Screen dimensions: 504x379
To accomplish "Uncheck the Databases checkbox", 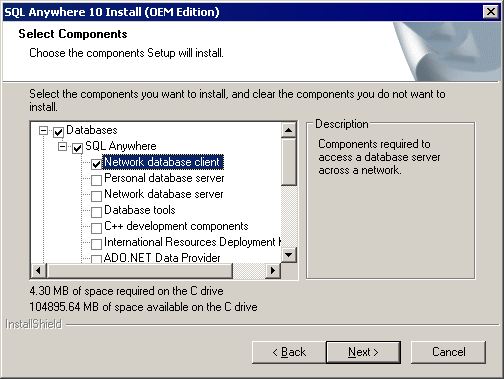I will tap(58, 132).
